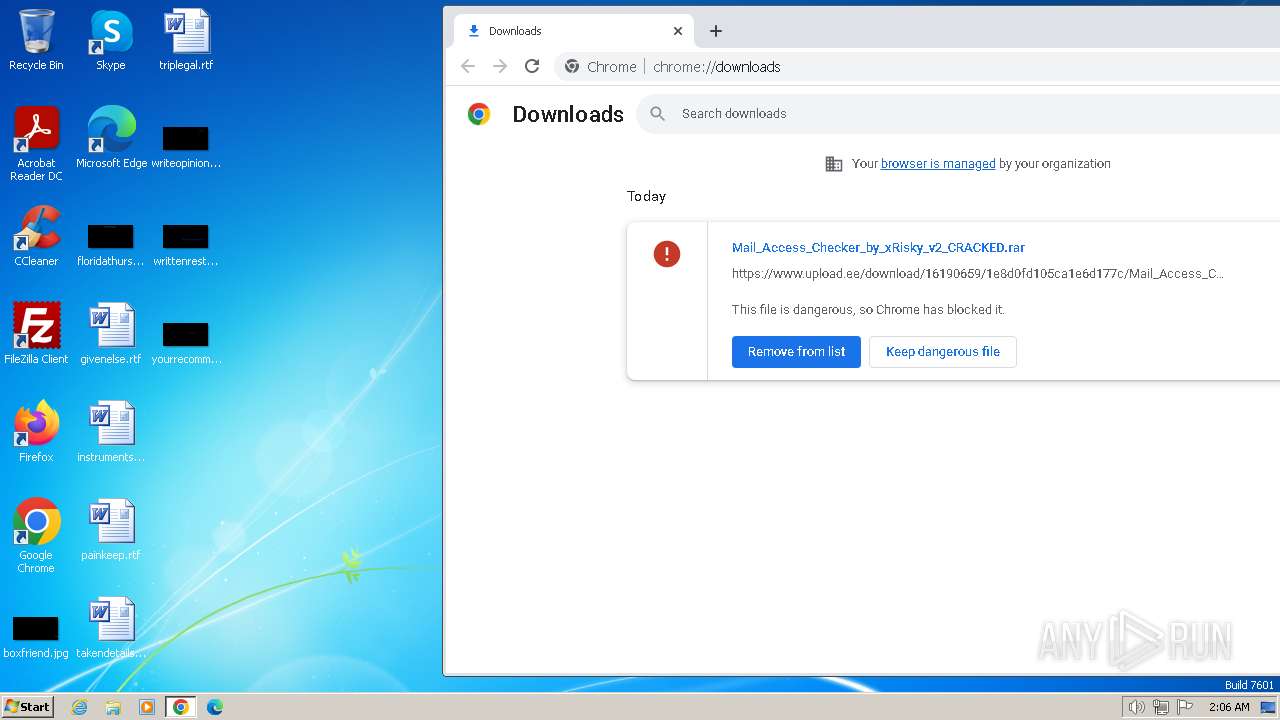
Task: Click the Chrome back arrow
Action: pyautogui.click(x=468, y=66)
